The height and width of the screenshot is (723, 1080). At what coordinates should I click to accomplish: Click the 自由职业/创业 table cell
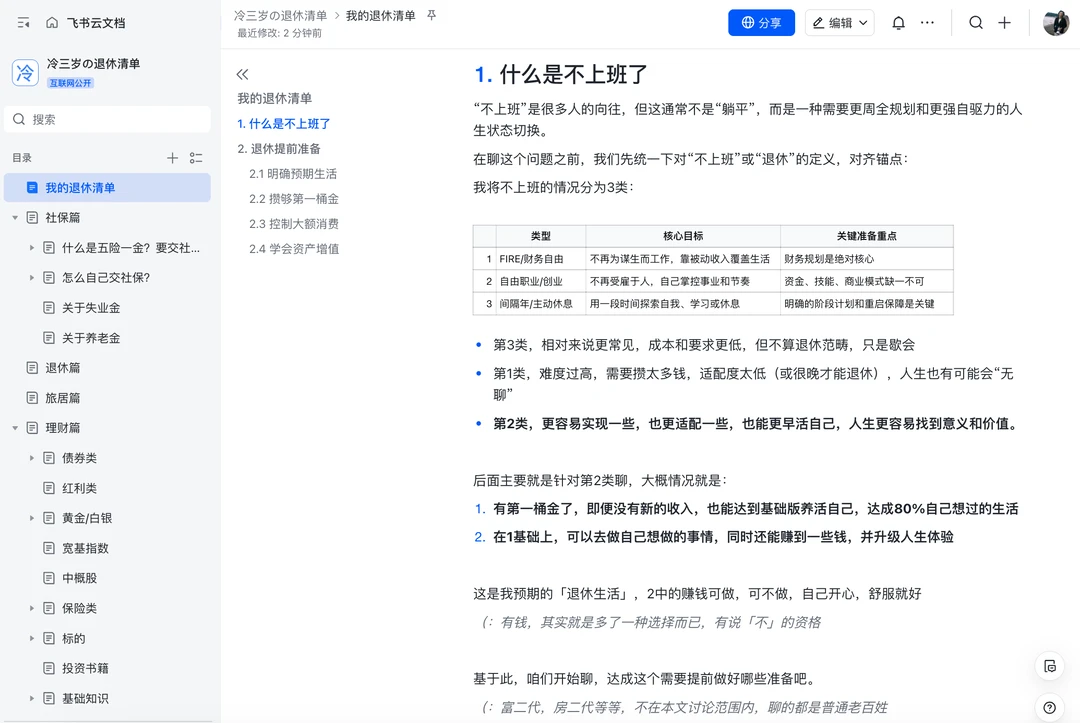(x=541, y=281)
